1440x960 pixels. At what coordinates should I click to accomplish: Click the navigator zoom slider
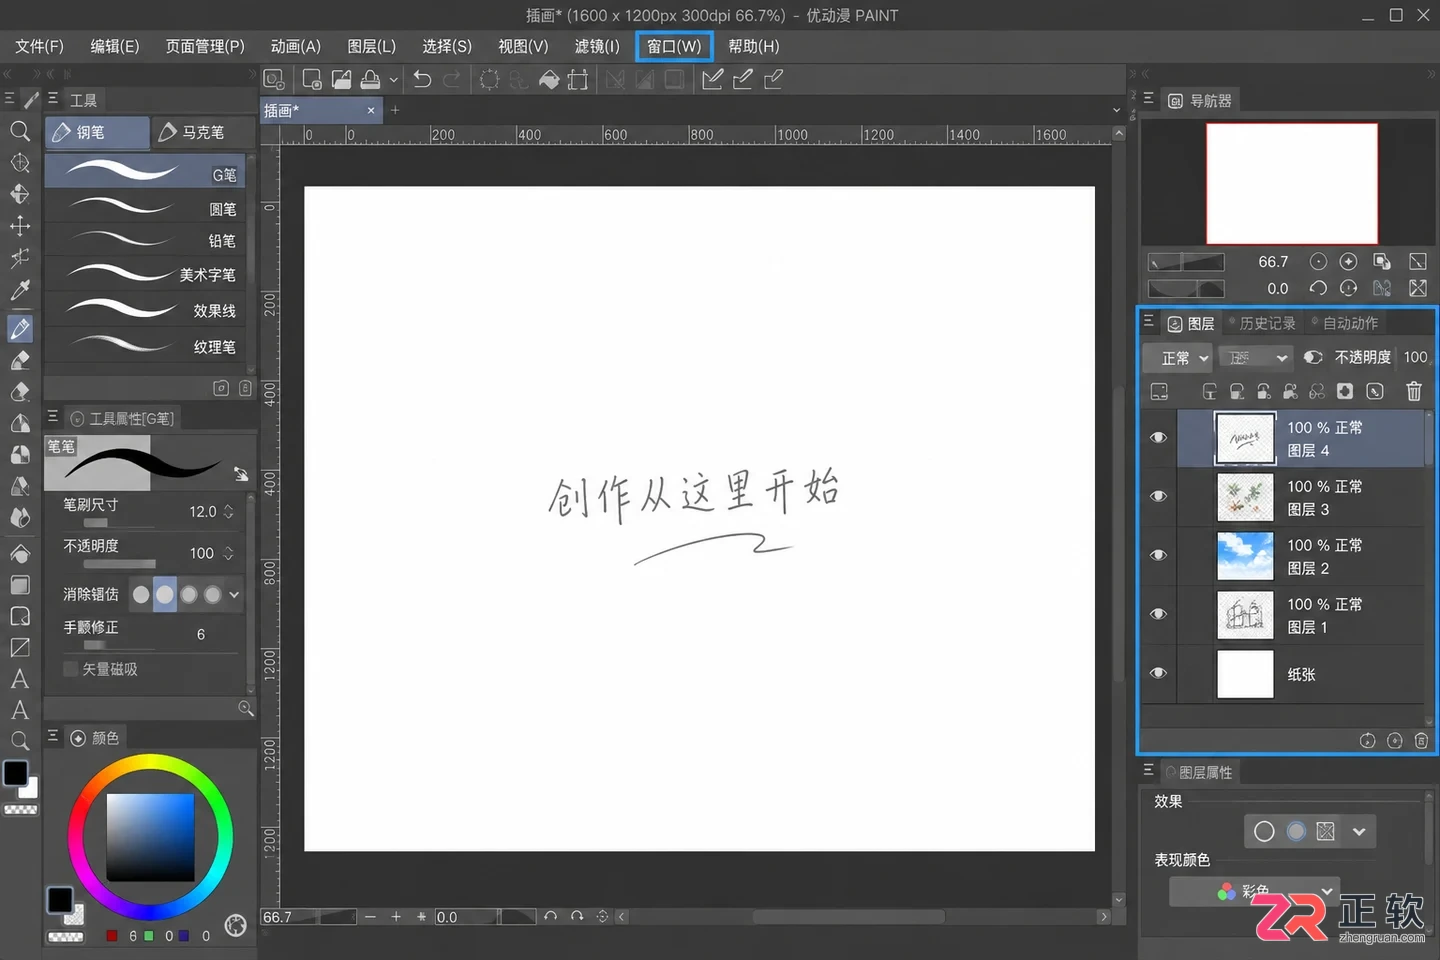coord(1186,262)
